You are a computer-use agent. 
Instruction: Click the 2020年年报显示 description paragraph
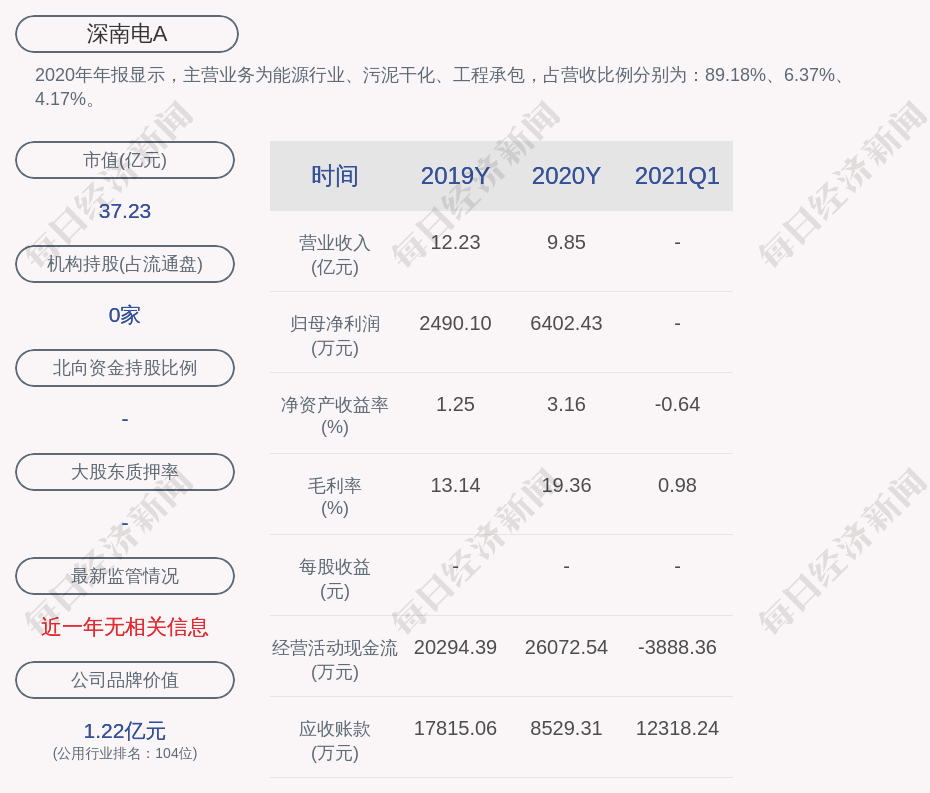[x=440, y=87]
